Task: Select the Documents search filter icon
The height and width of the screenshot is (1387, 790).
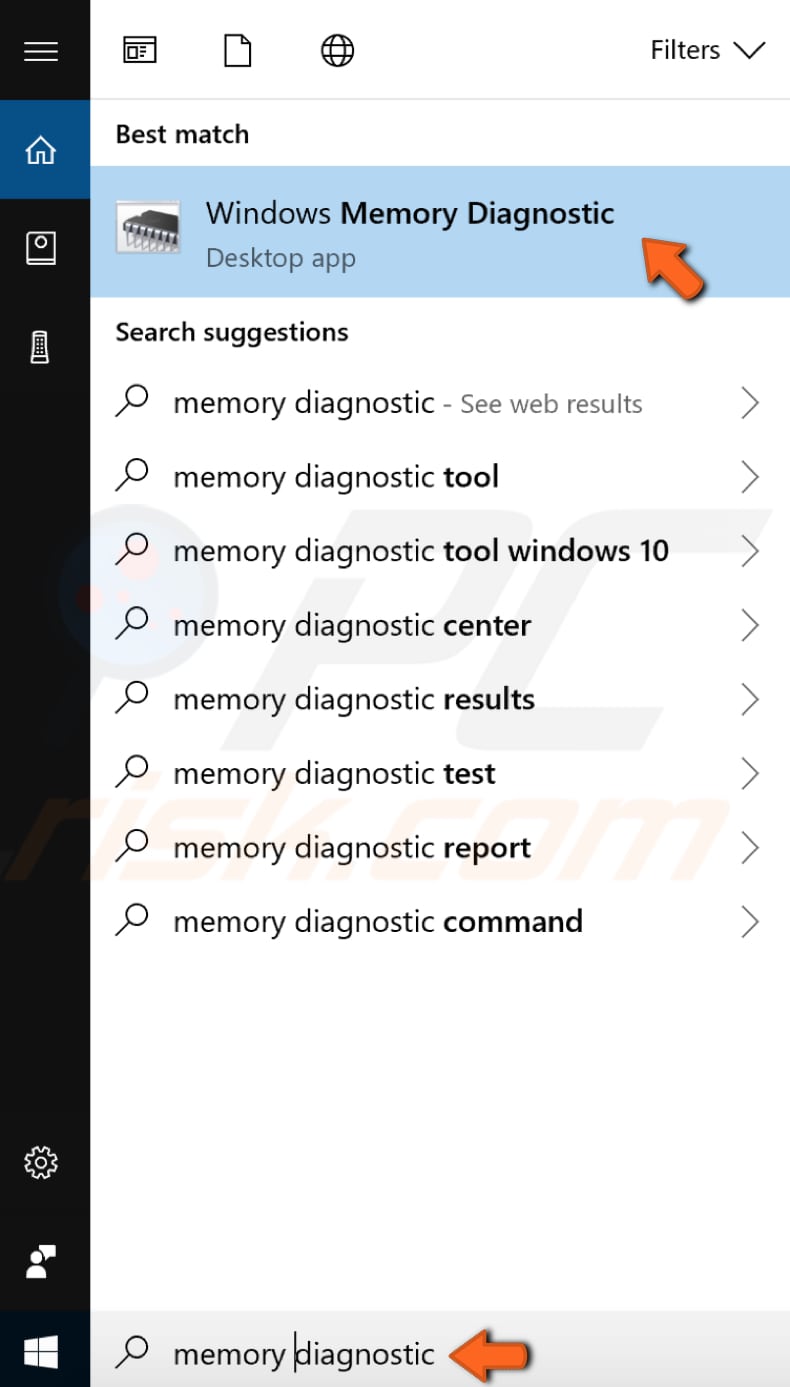Action: coord(237,50)
